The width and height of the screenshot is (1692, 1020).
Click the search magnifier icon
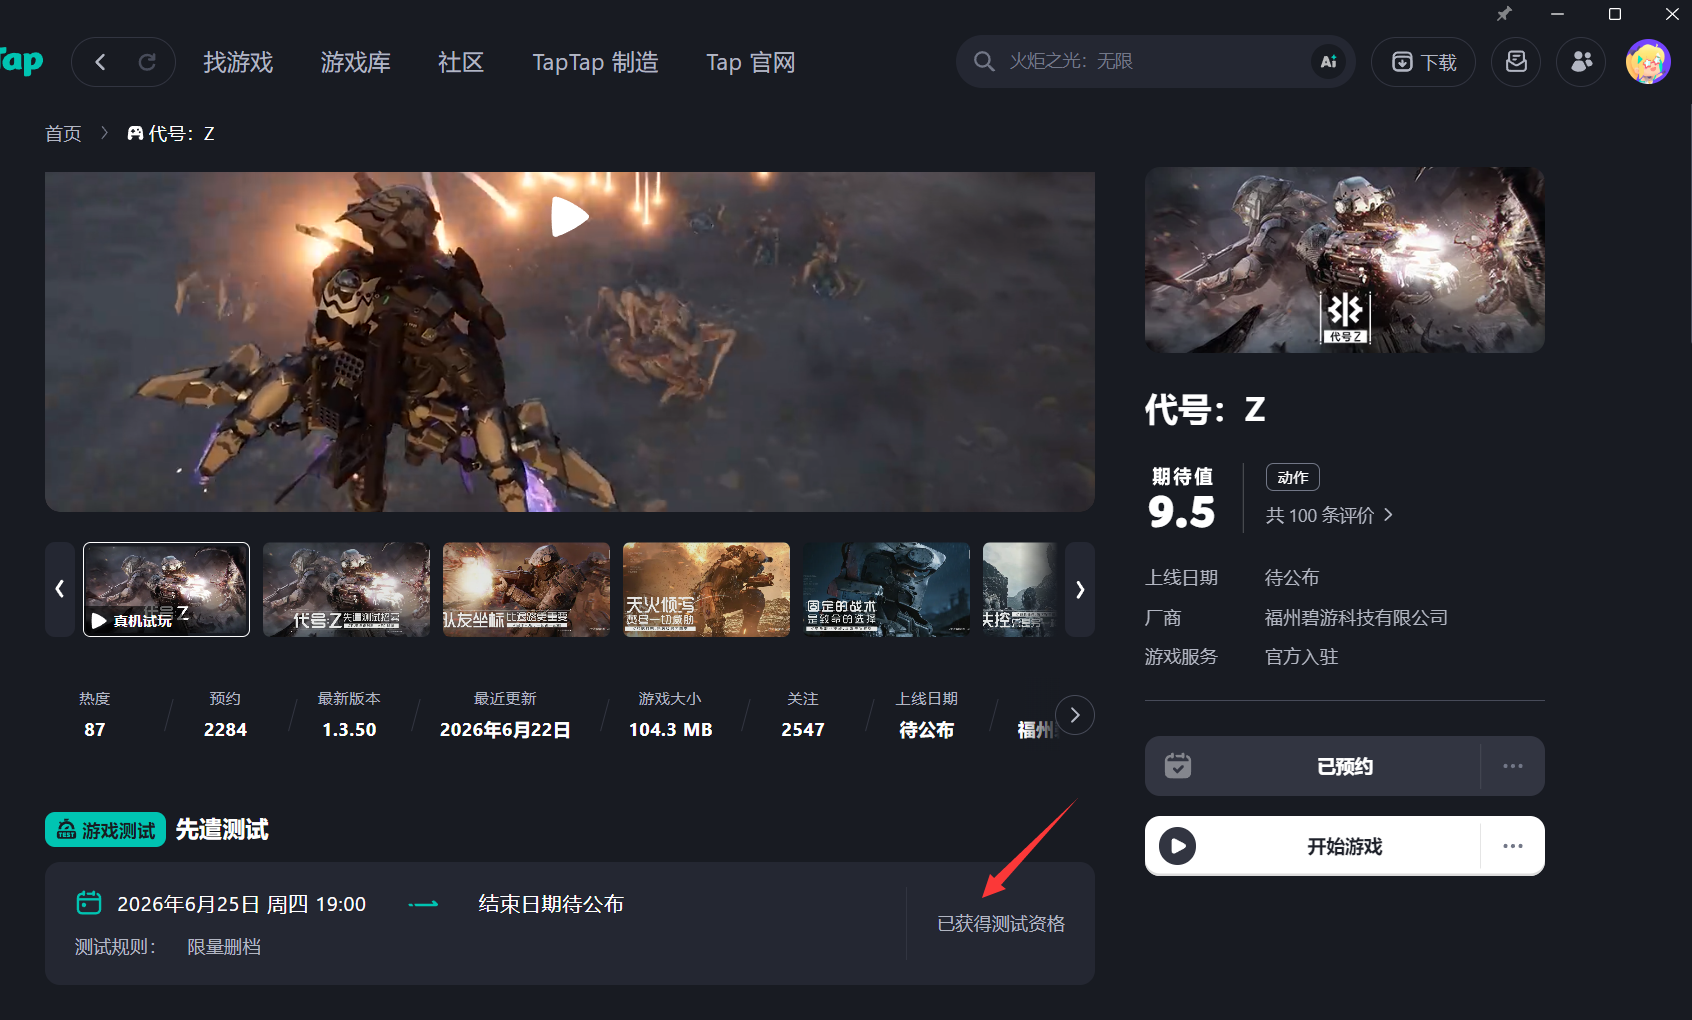984,62
